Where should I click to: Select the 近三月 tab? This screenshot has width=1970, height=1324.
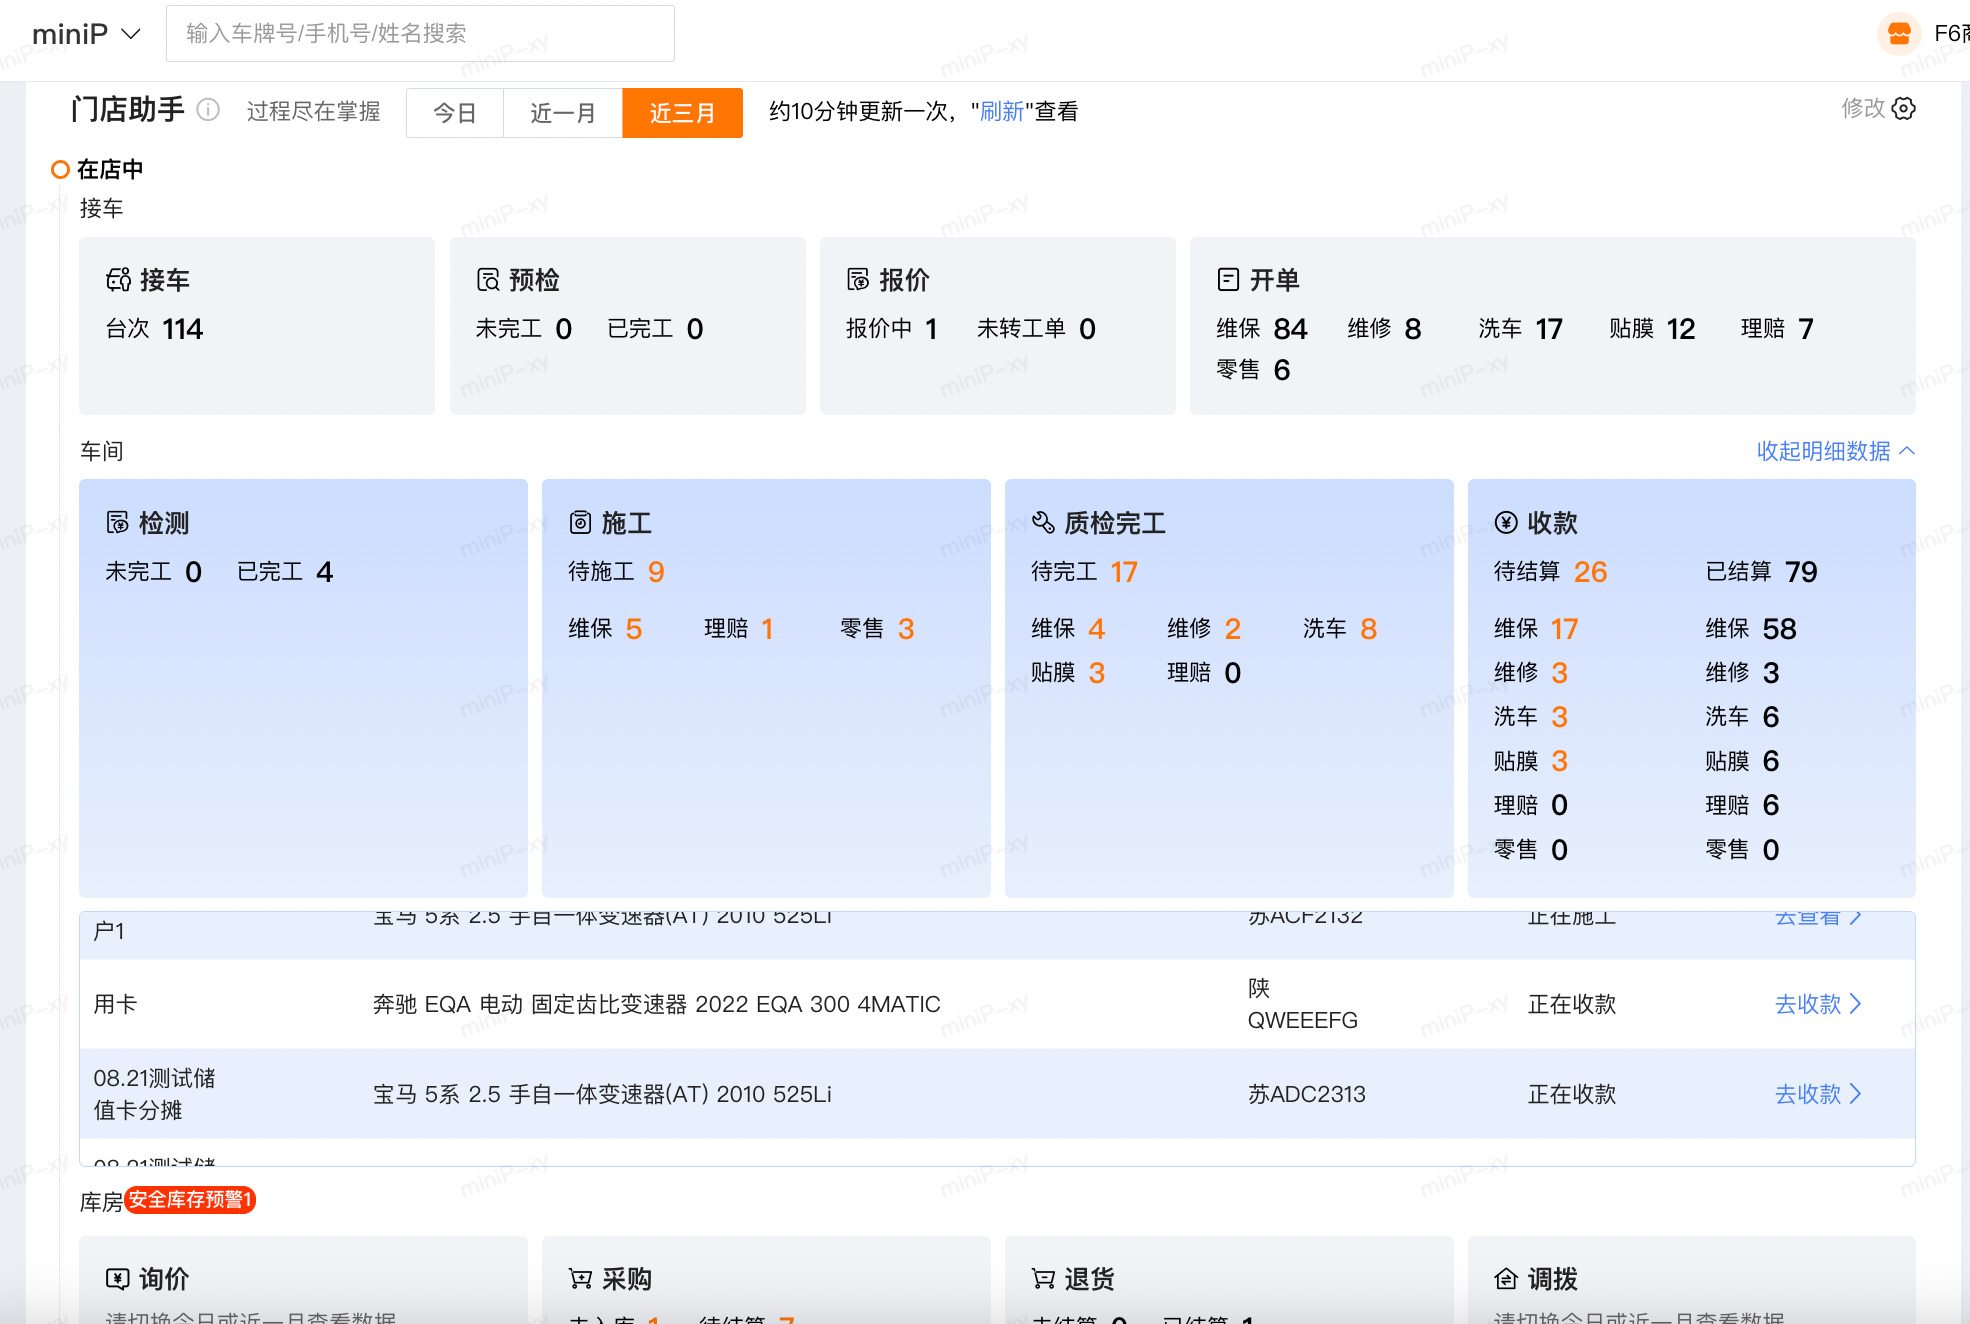click(x=682, y=113)
